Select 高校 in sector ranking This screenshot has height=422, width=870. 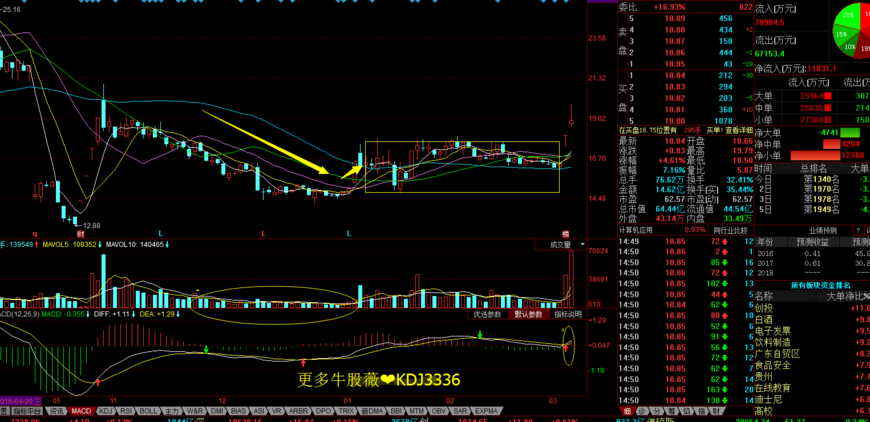coord(764,411)
